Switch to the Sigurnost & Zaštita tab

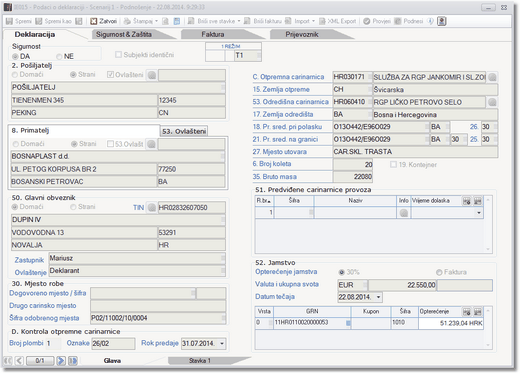click(x=124, y=34)
